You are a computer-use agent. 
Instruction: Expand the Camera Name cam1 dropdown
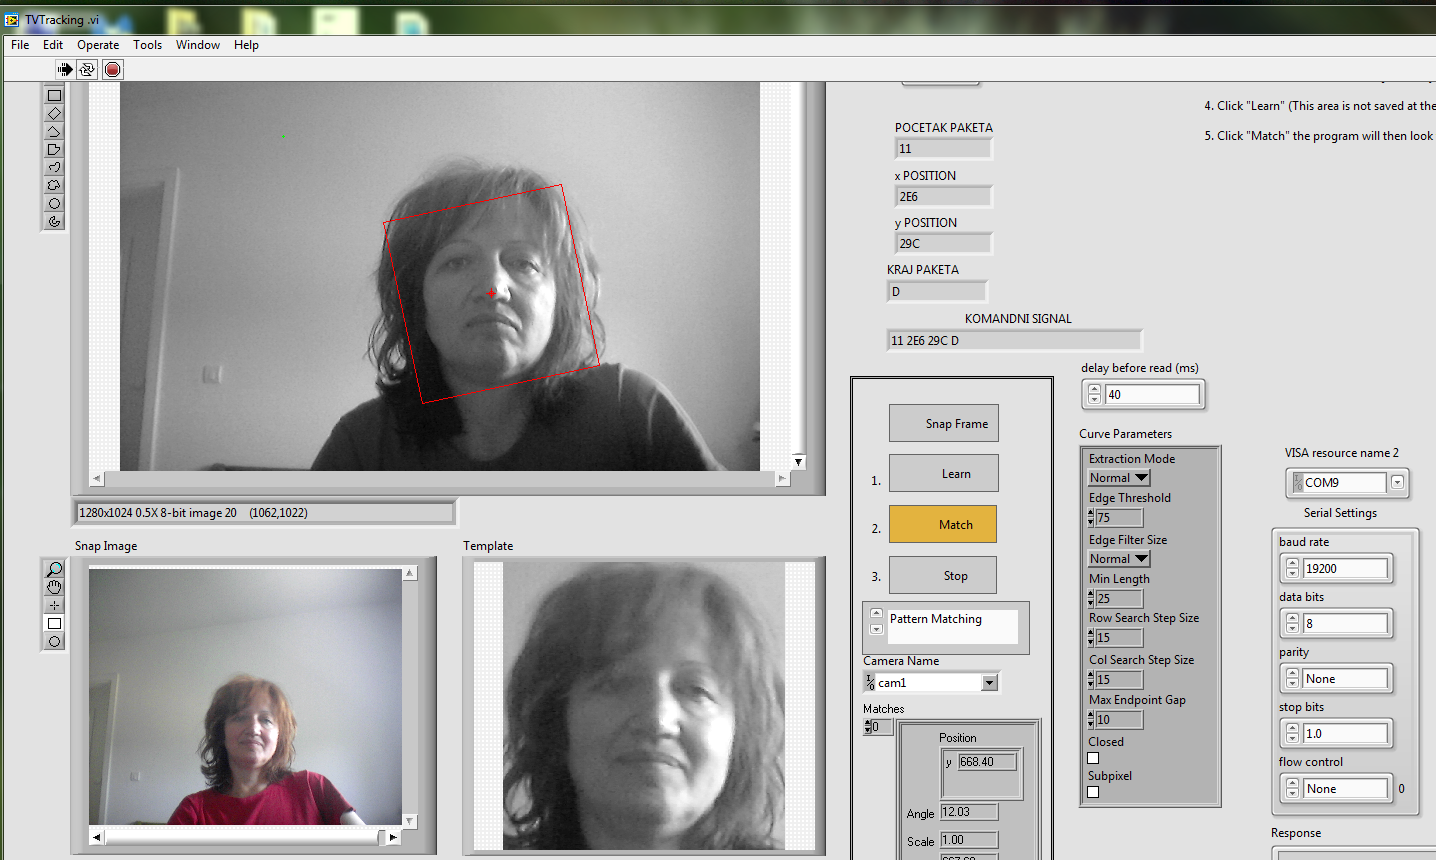coord(989,683)
